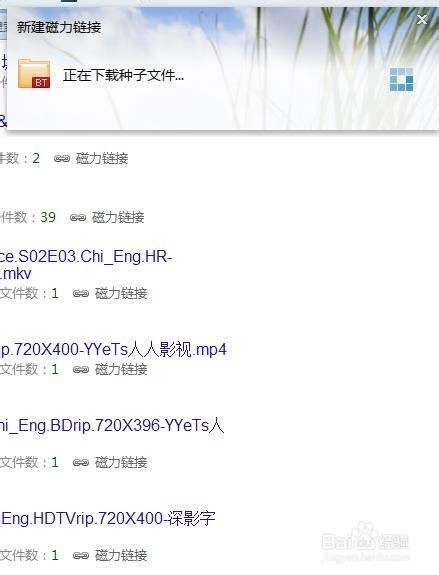Screen dimensions: 439x575
Task: Click the chain icon under the mp4 title
Action: coord(81,369)
